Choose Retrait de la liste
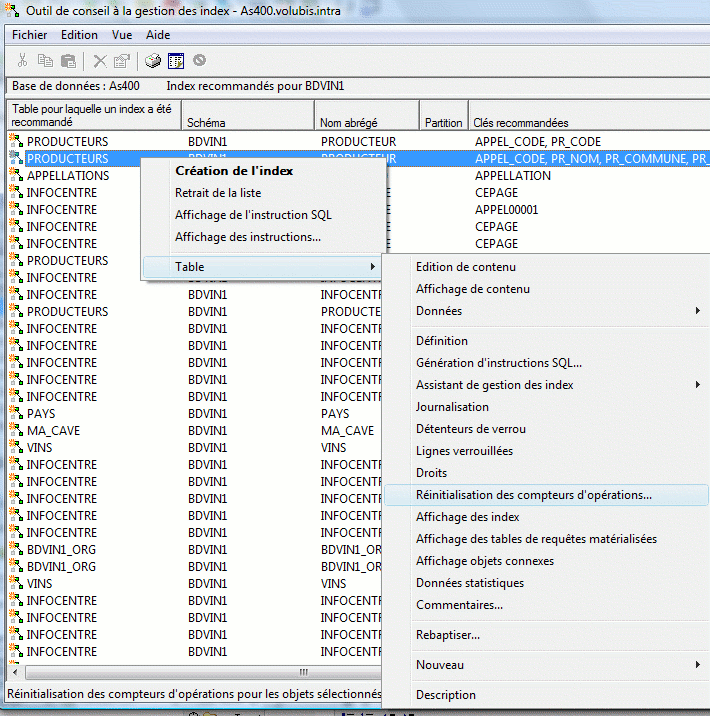Viewport: 710px width, 716px height. (x=263, y=193)
